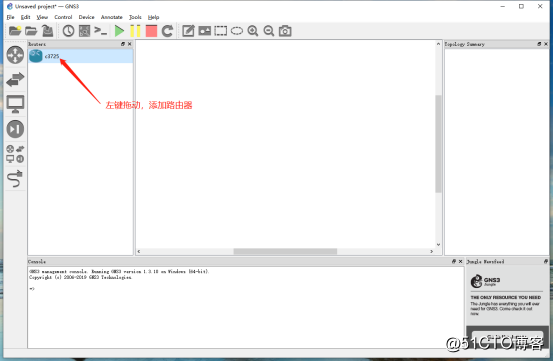Open the New blank project icon

[15, 31]
